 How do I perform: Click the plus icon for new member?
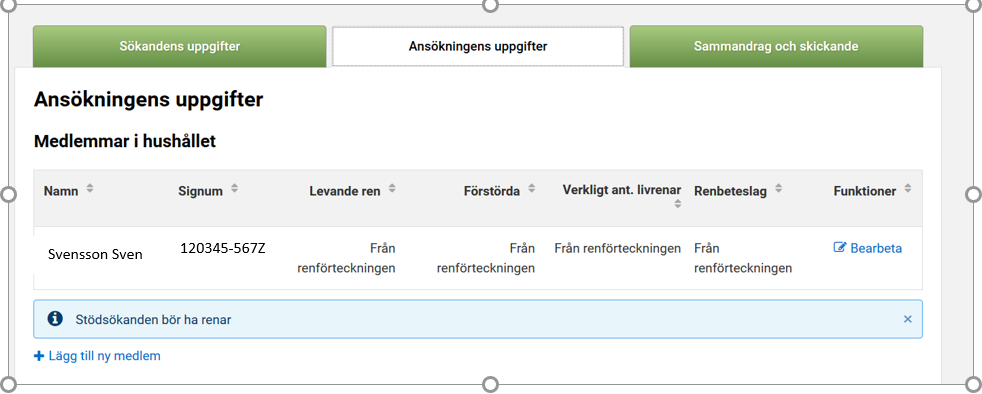(39, 356)
